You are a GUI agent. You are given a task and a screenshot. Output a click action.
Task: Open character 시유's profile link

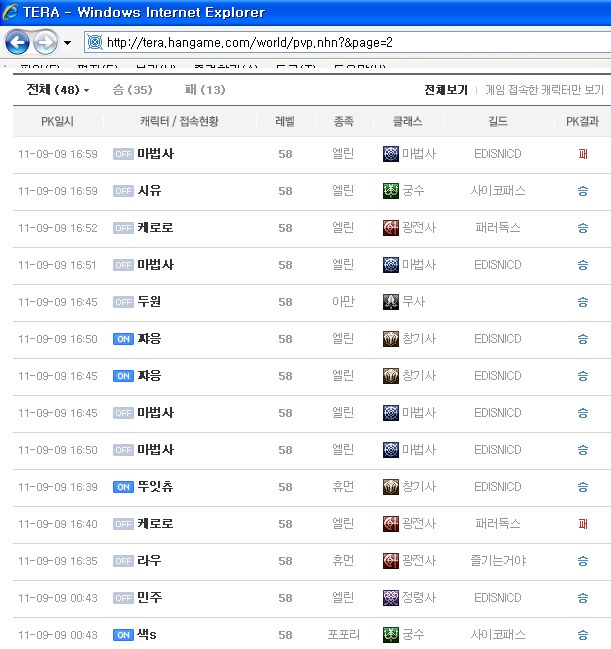point(149,191)
